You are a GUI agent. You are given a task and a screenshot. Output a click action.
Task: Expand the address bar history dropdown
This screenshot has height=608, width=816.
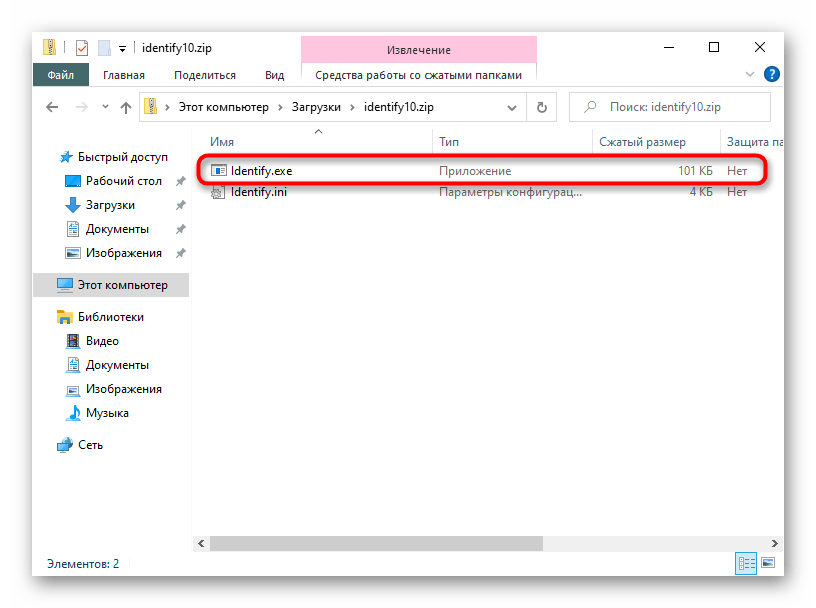(517, 107)
